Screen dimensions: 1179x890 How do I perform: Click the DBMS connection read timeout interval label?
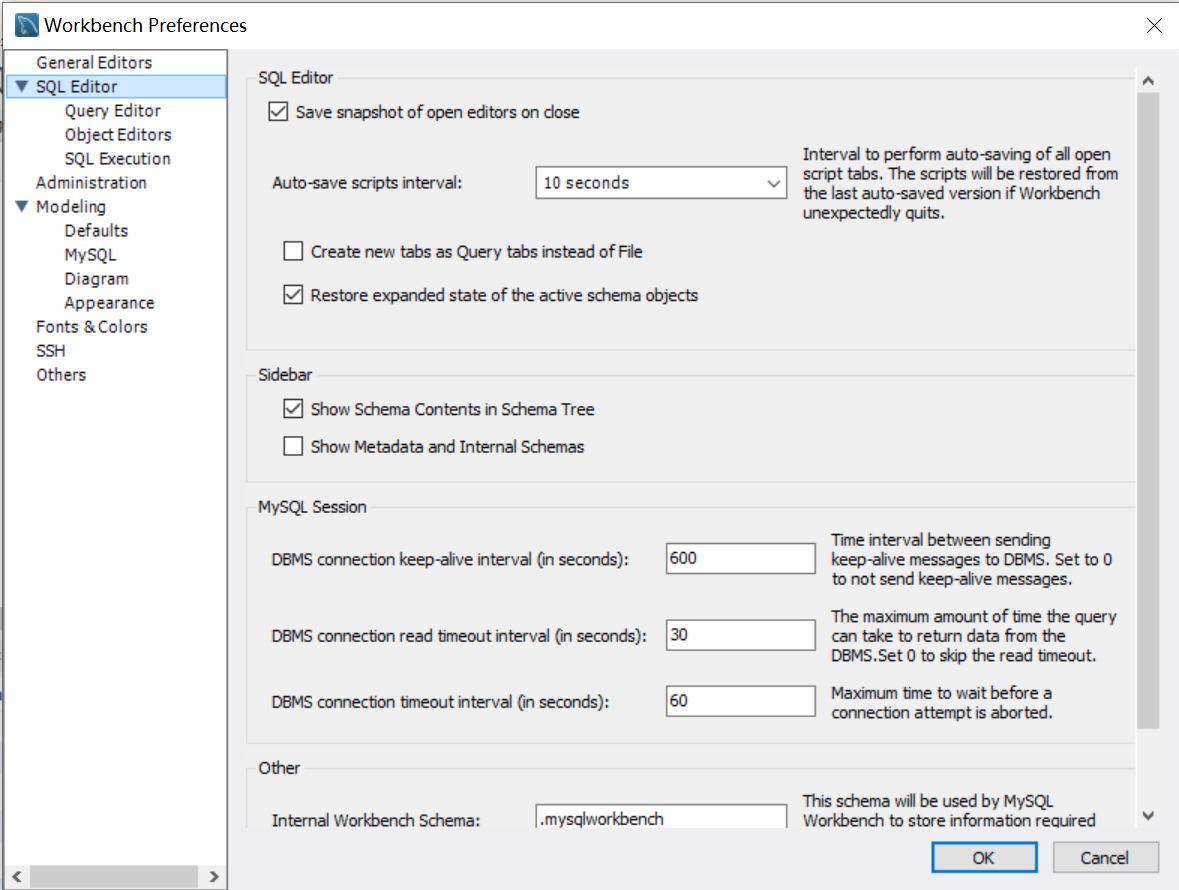pos(459,636)
